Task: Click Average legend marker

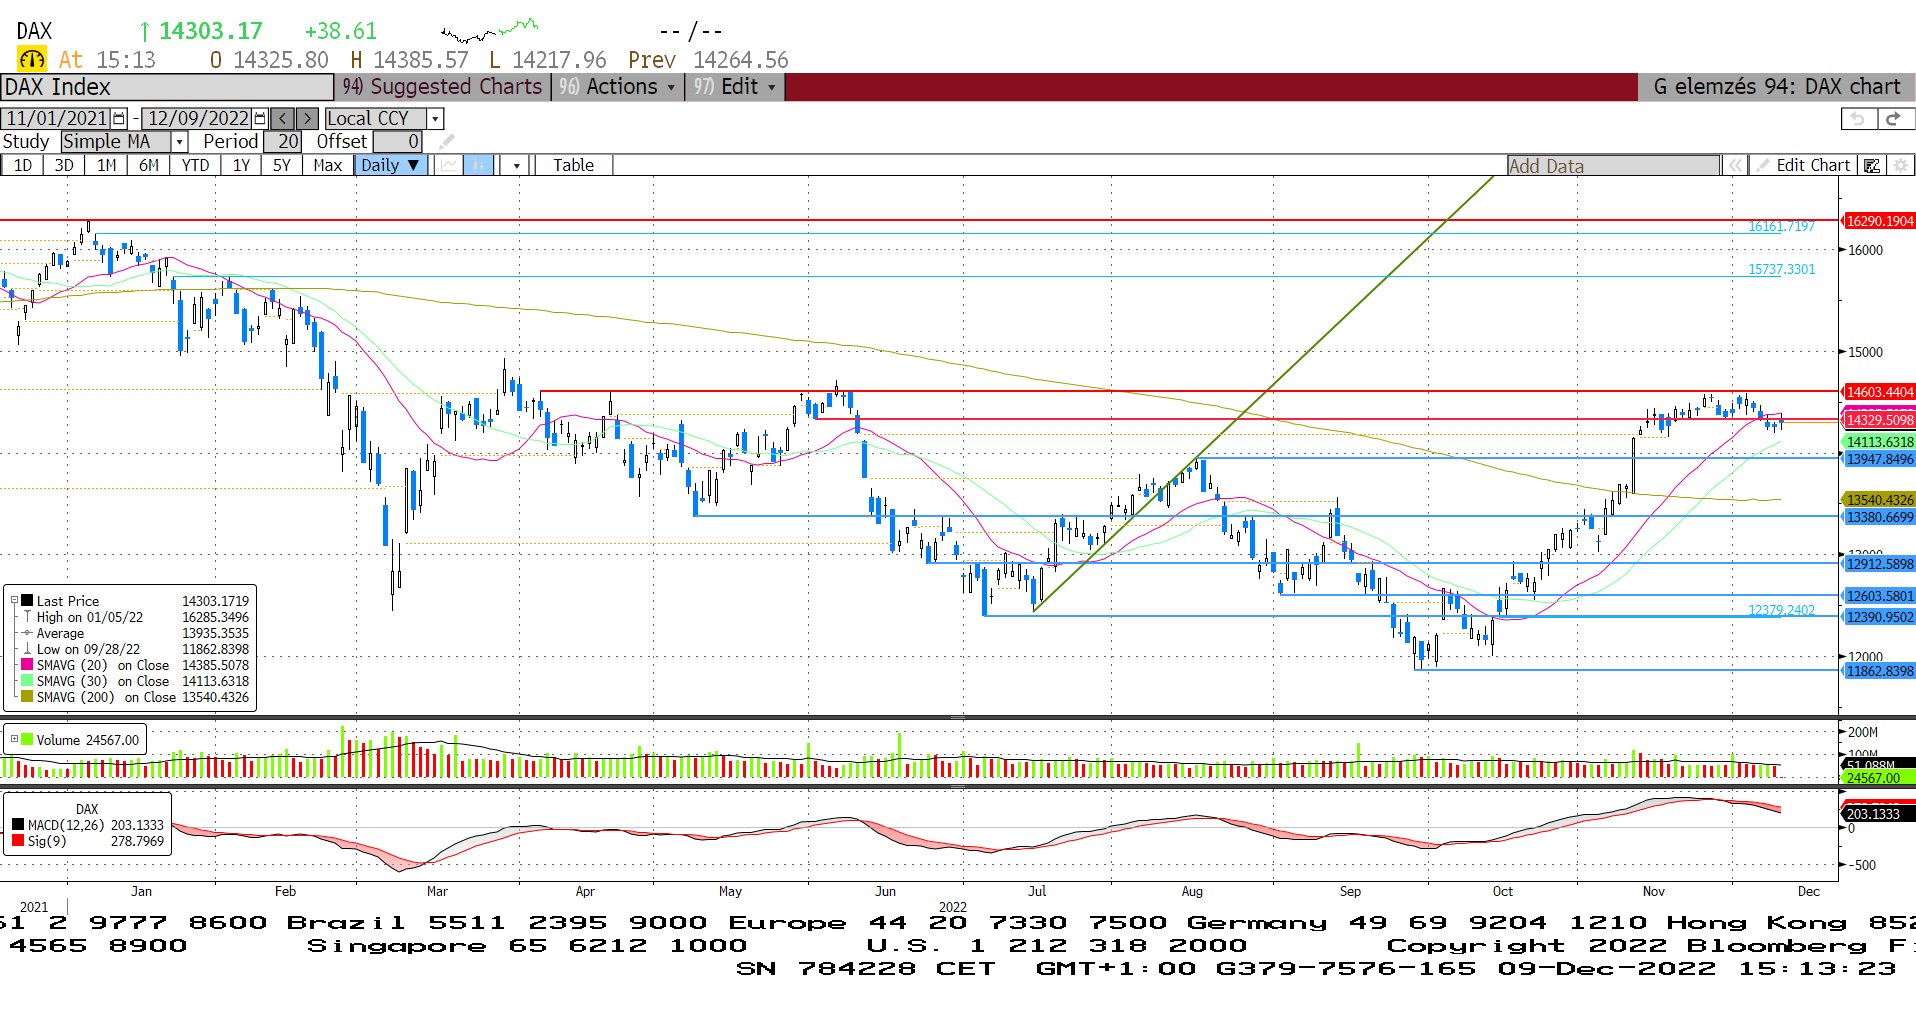Action: (x=27, y=633)
